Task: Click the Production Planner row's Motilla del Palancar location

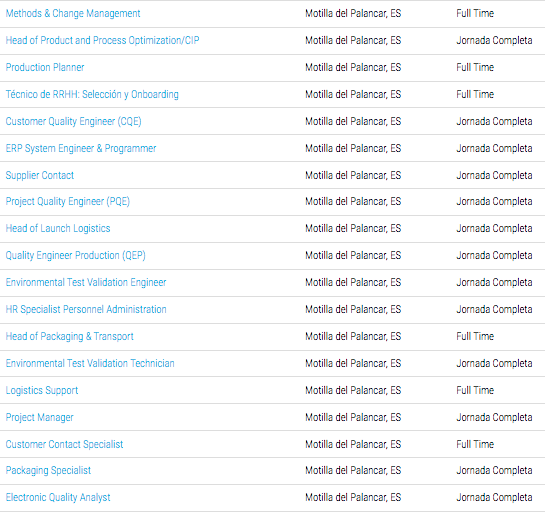Action: pos(353,67)
